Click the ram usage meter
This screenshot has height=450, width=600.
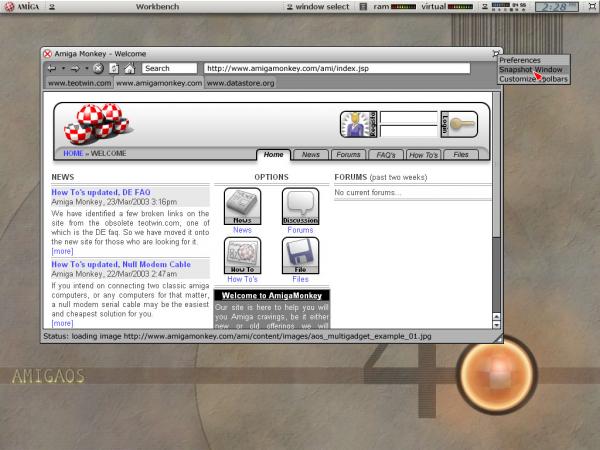click(x=403, y=7)
